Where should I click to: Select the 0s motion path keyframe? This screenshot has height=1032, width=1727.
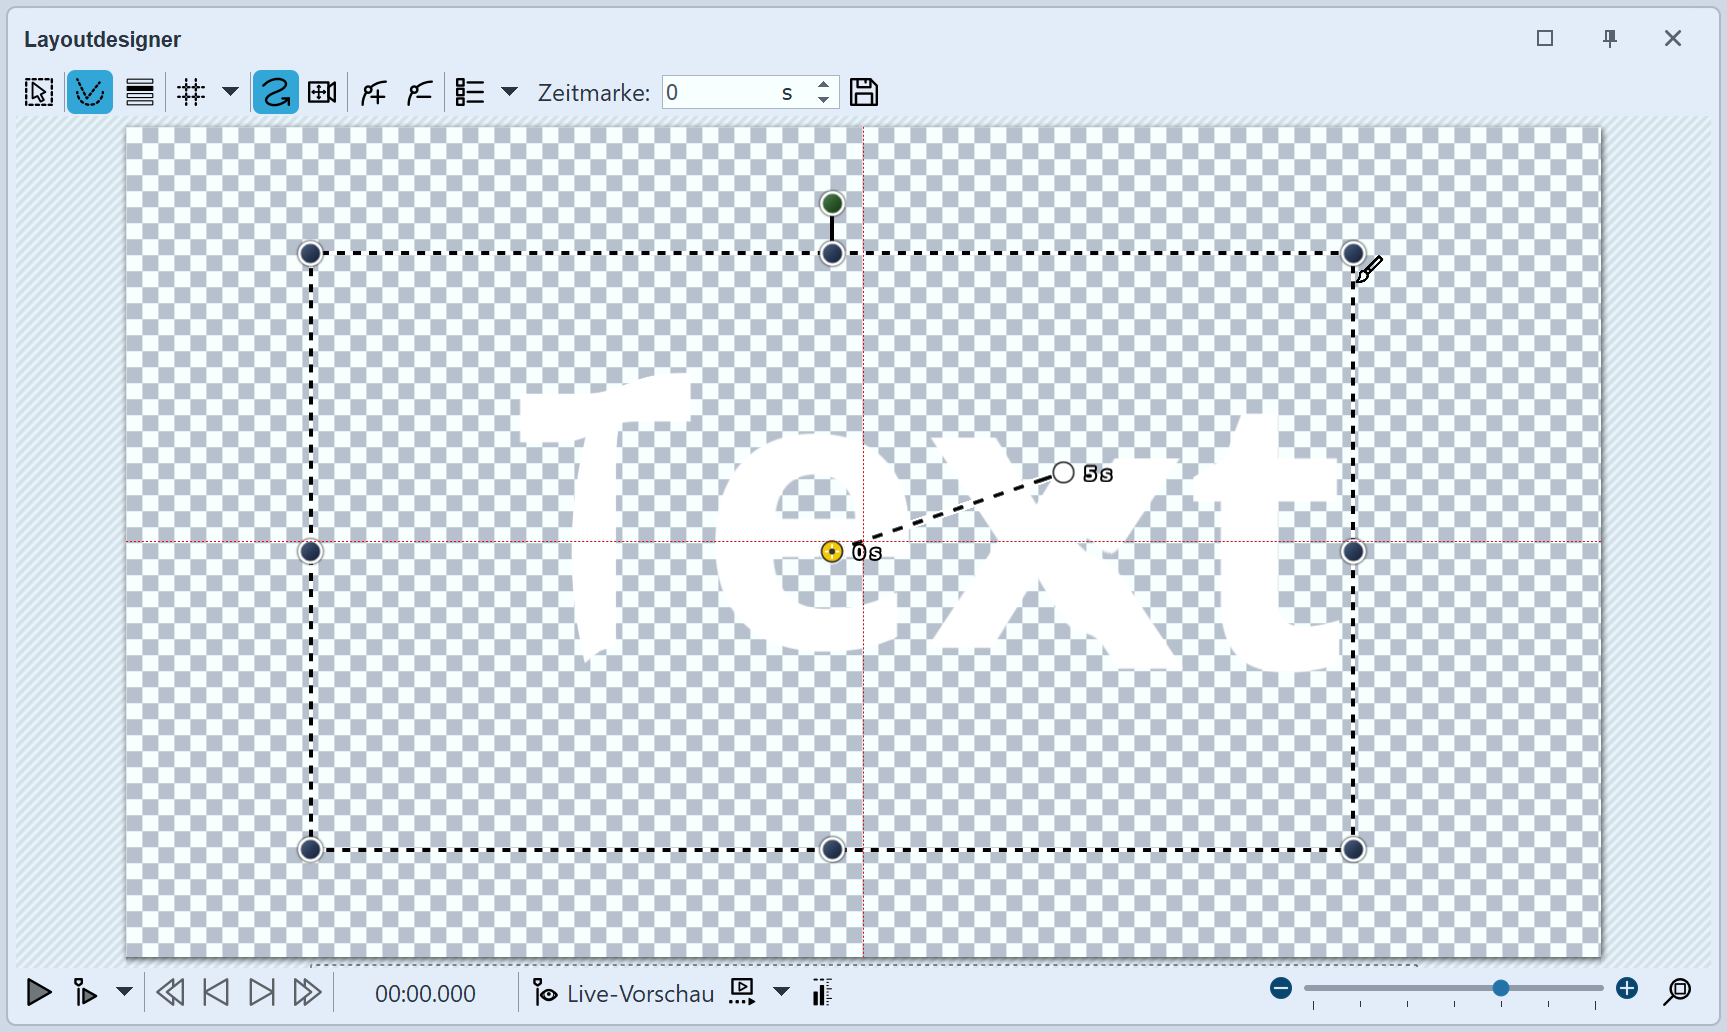tap(832, 552)
